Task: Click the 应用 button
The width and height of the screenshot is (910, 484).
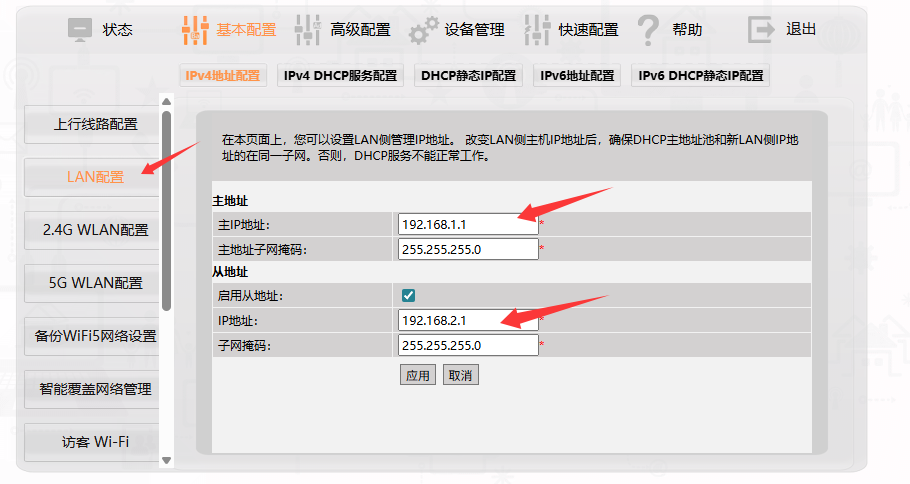Action: tap(418, 375)
